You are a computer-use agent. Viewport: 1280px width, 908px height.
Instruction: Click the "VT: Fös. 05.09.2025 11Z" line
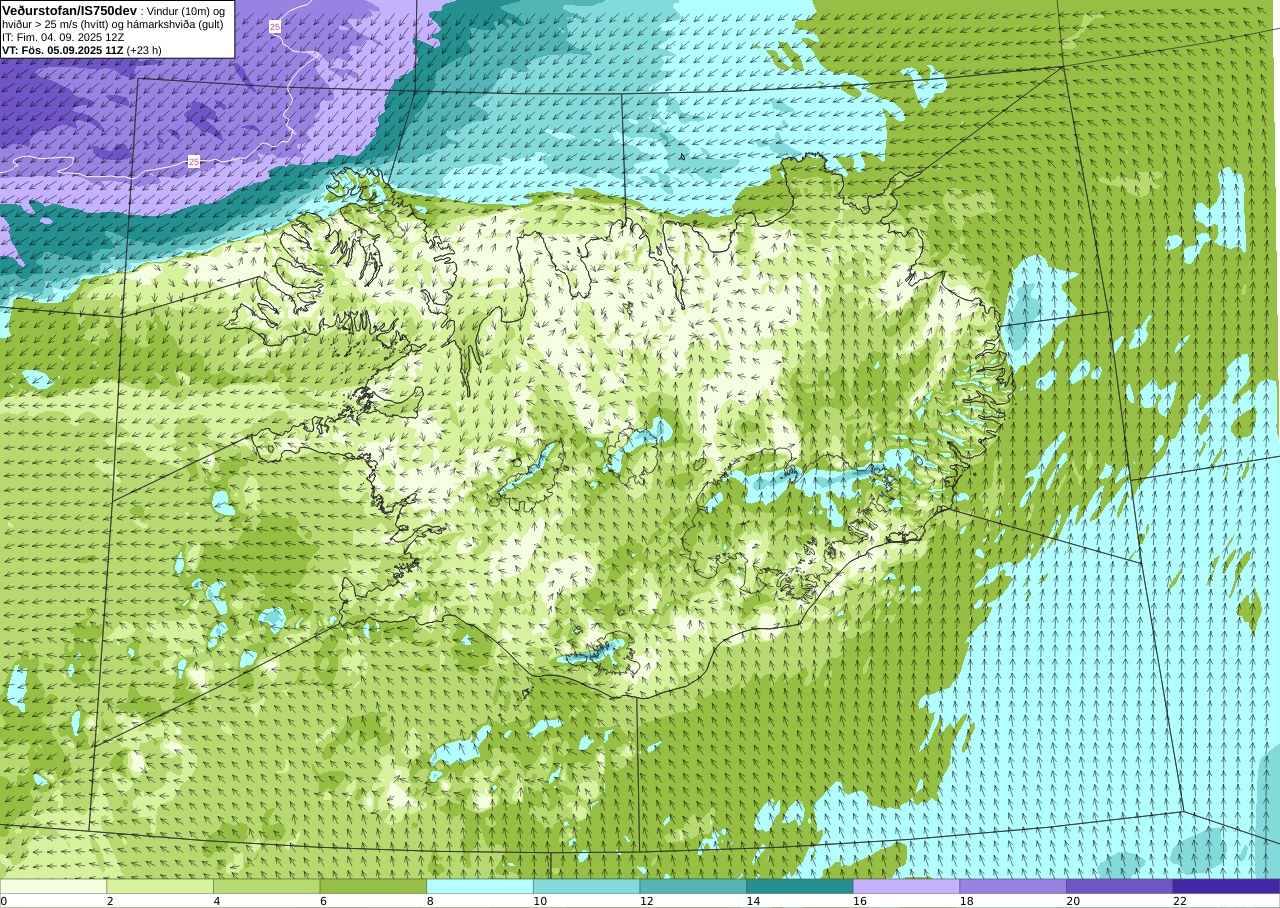pyautogui.click(x=62, y=50)
